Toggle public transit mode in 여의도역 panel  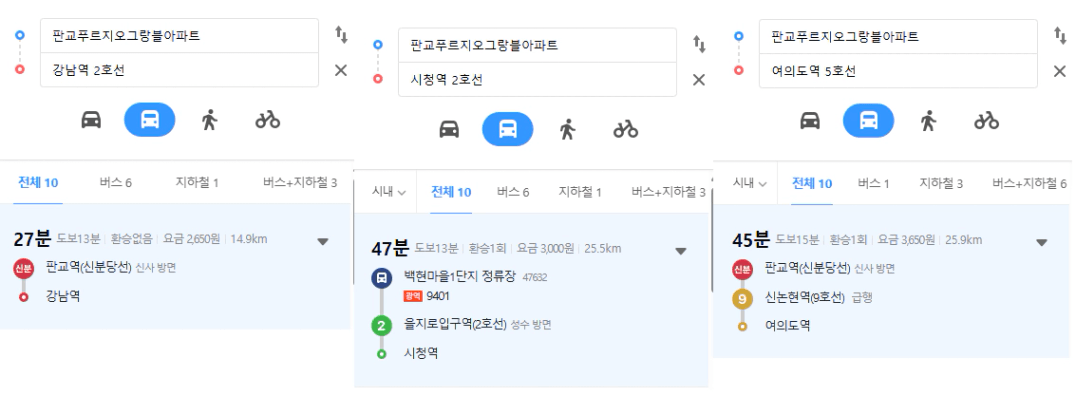tap(868, 121)
